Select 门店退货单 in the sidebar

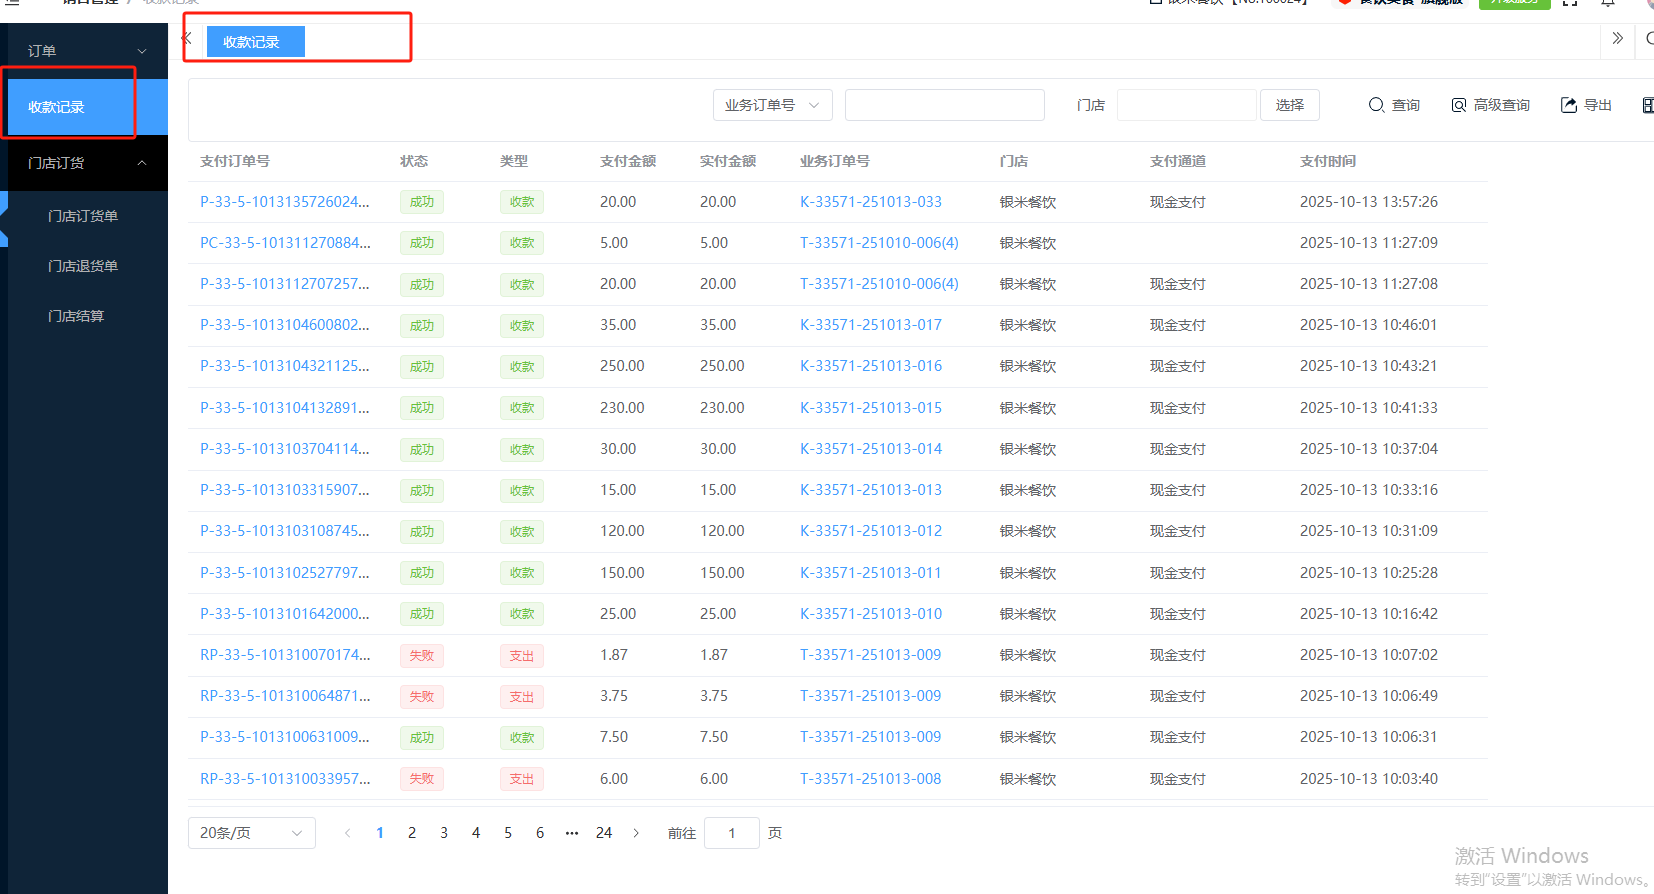[x=83, y=266]
